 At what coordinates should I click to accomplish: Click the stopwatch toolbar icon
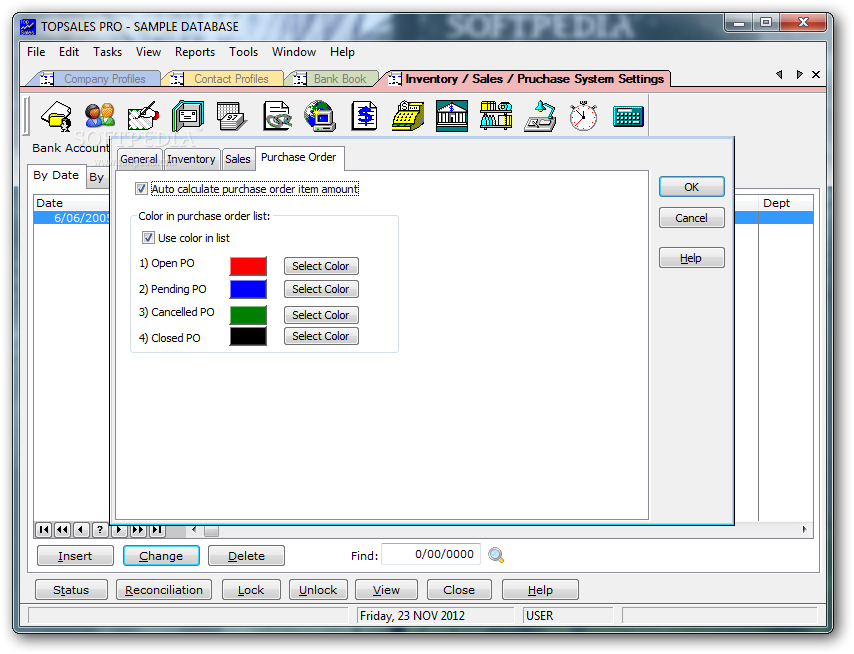(583, 116)
